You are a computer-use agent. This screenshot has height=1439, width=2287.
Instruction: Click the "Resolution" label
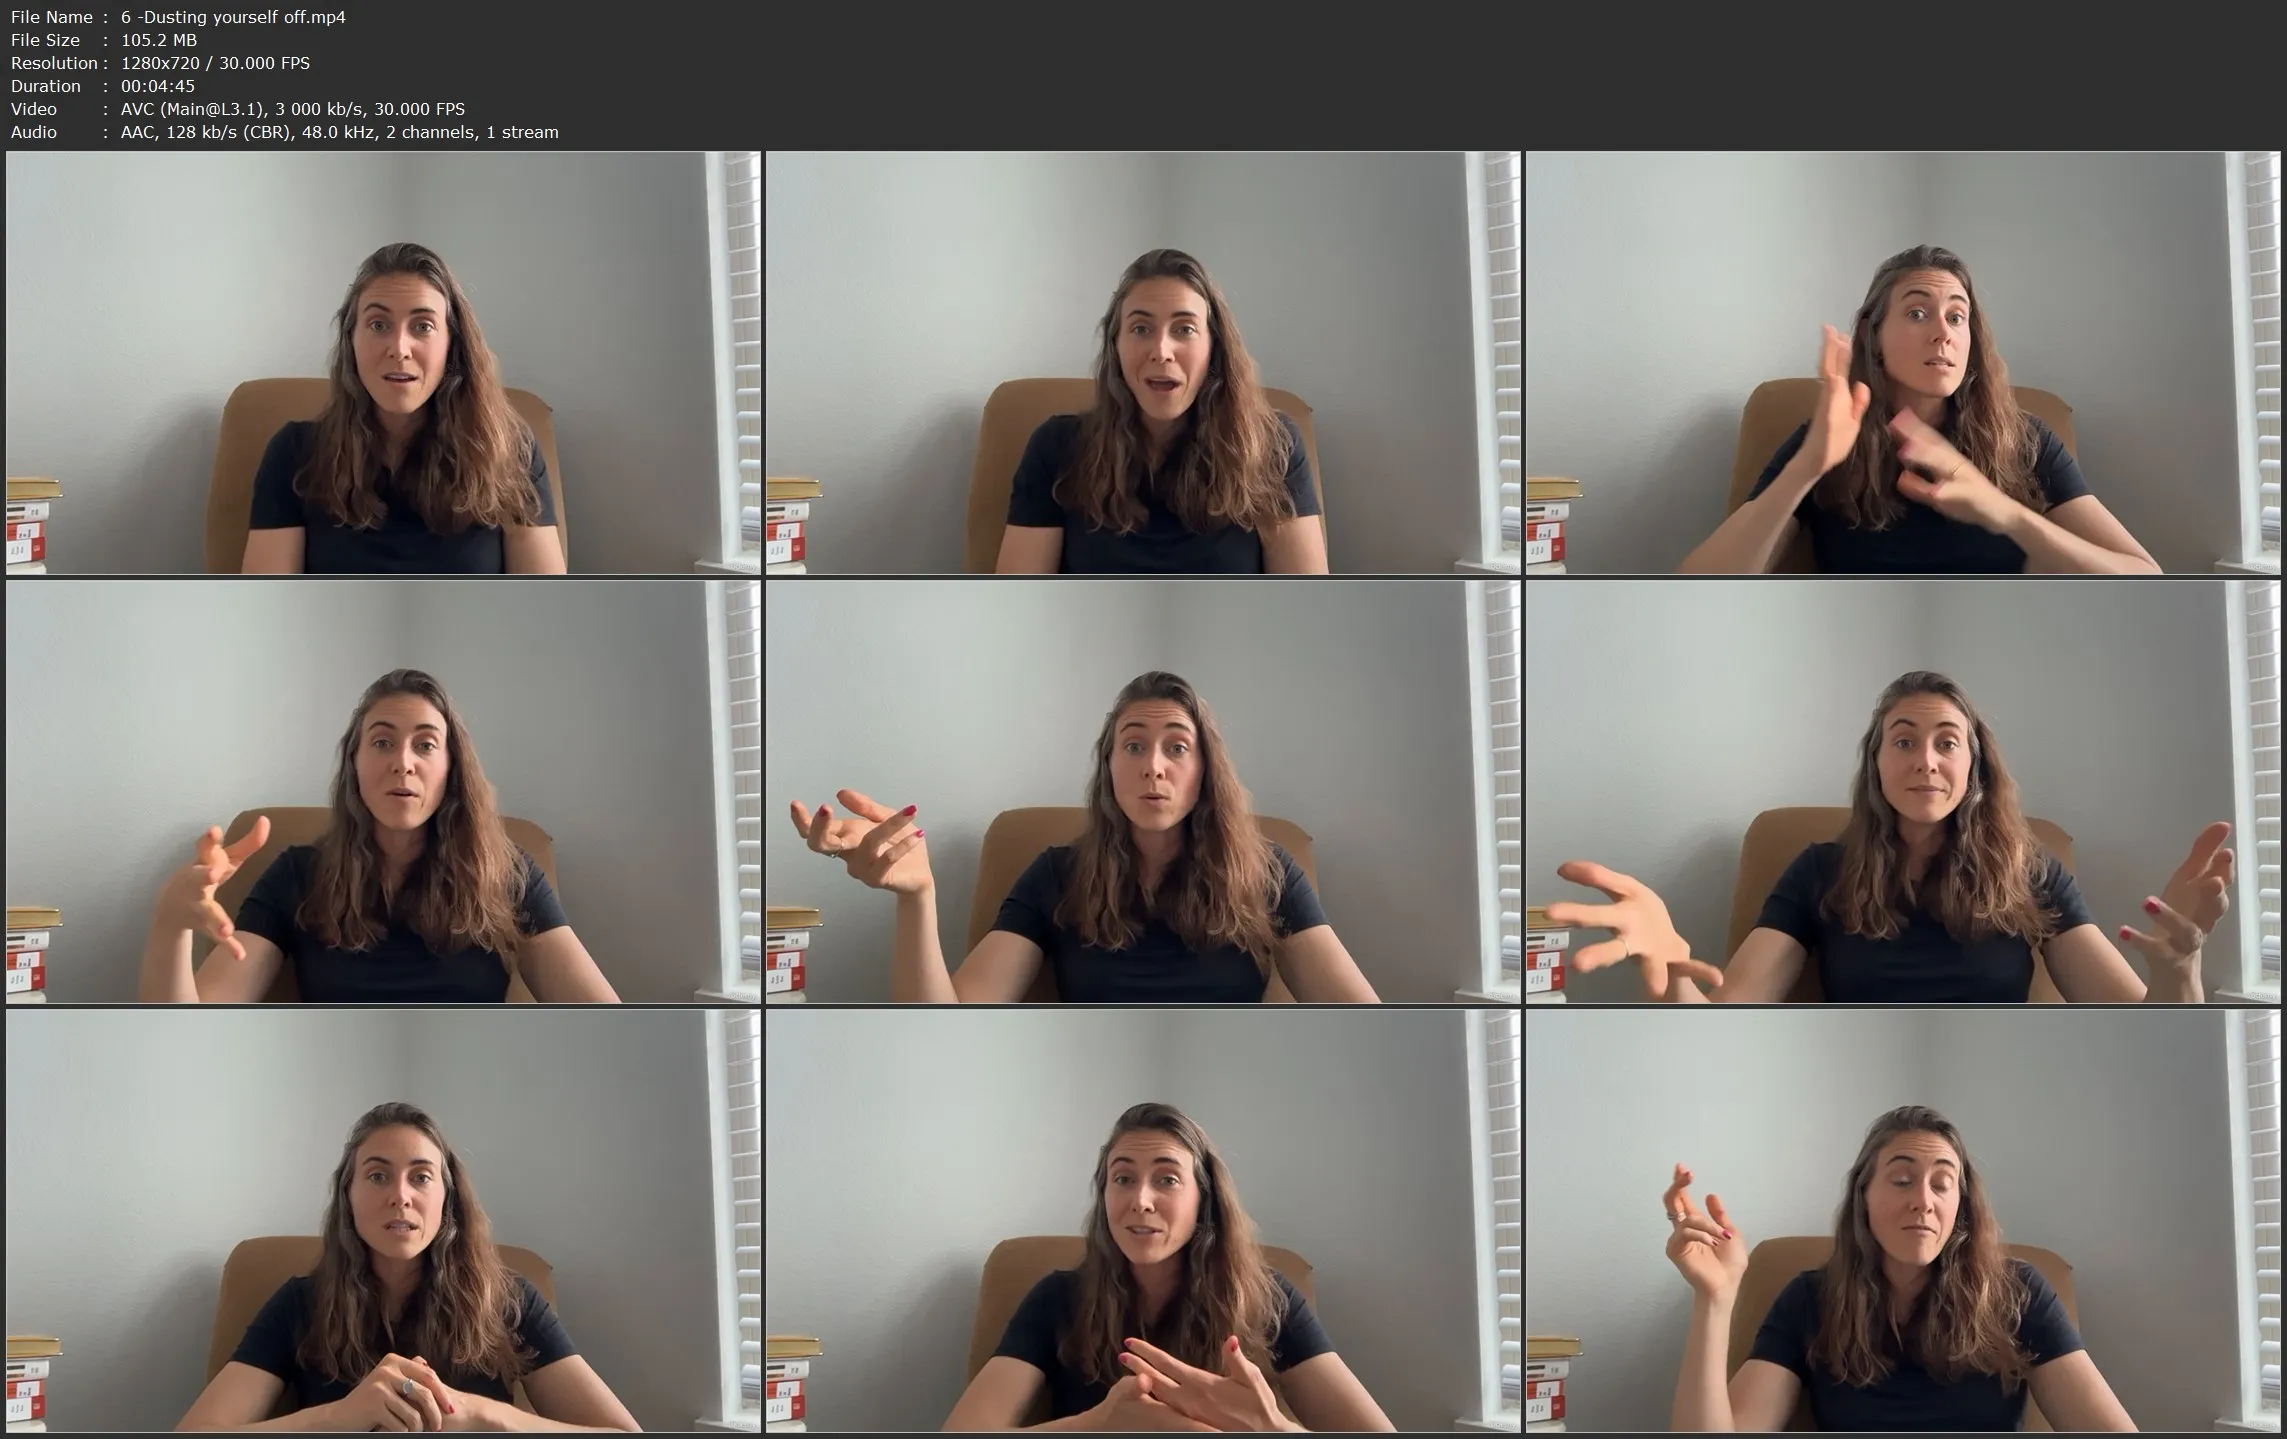click(x=54, y=63)
